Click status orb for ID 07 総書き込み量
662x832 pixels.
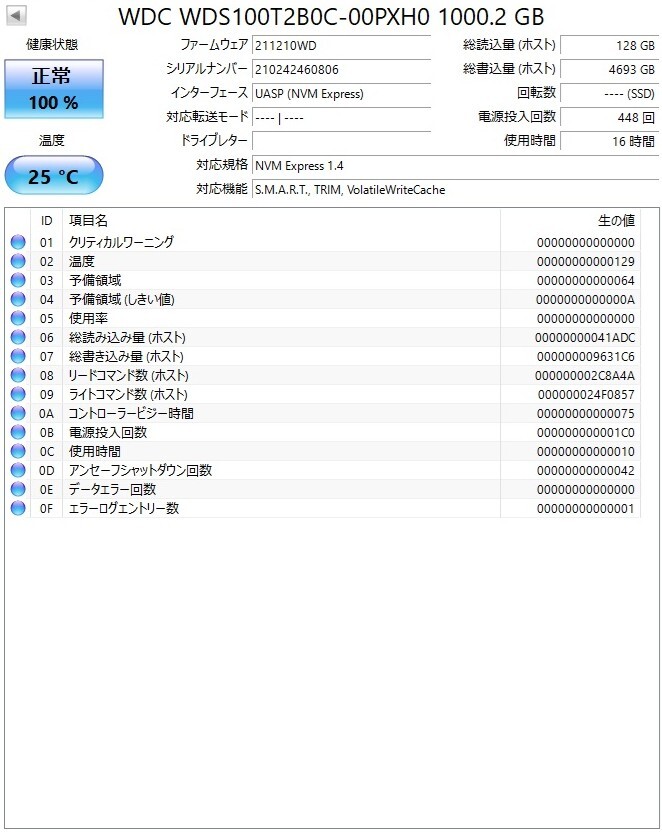click(x=18, y=356)
